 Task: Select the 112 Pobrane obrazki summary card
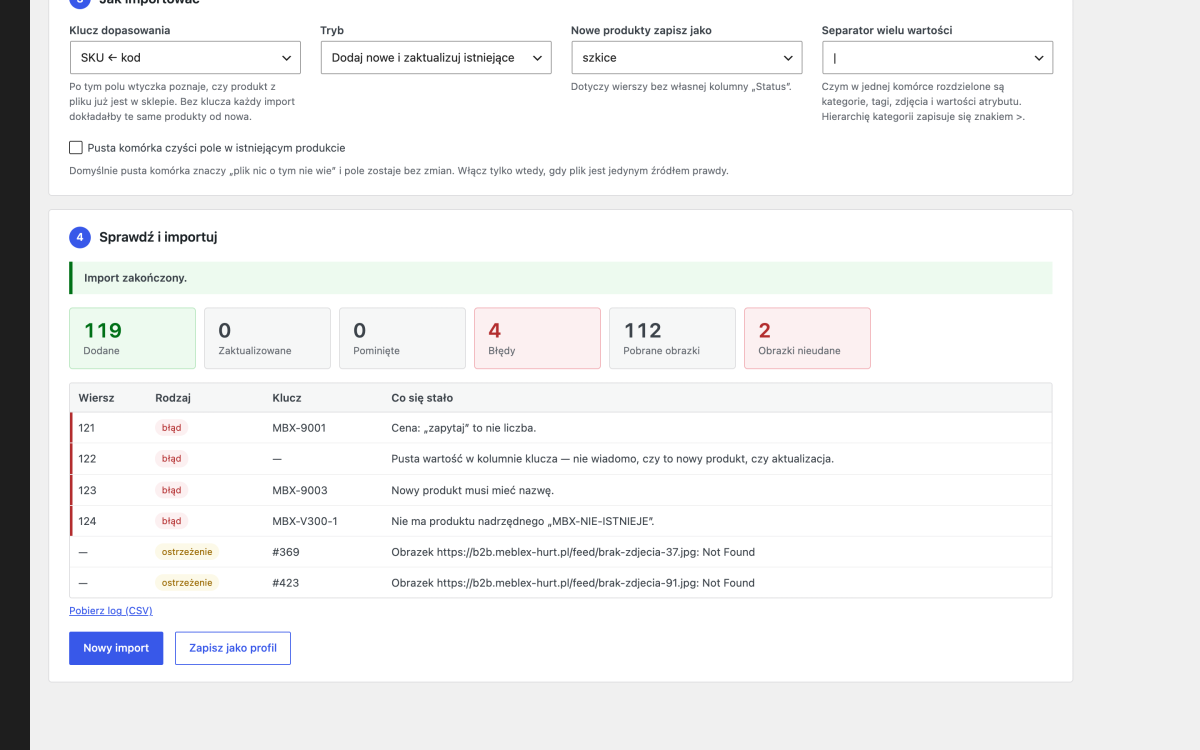click(x=672, y=338)
